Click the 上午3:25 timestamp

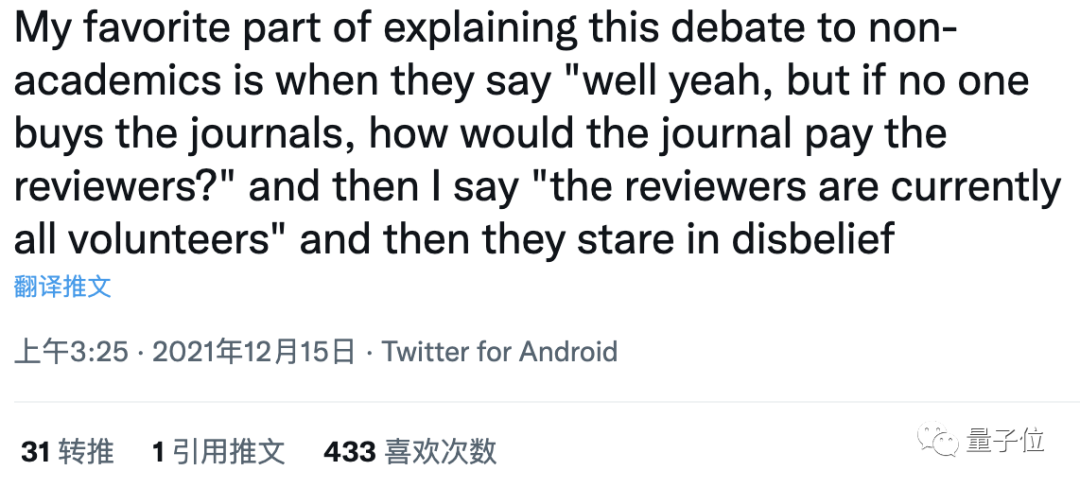tap(71, 352)
